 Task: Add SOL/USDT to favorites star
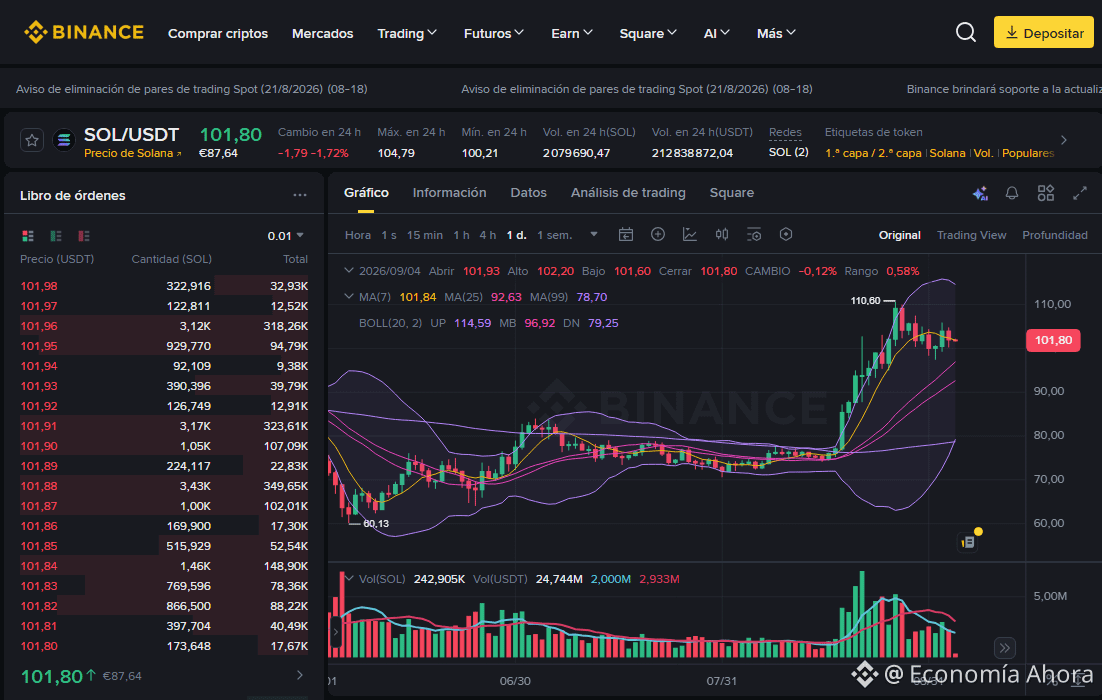coord(32,141)
